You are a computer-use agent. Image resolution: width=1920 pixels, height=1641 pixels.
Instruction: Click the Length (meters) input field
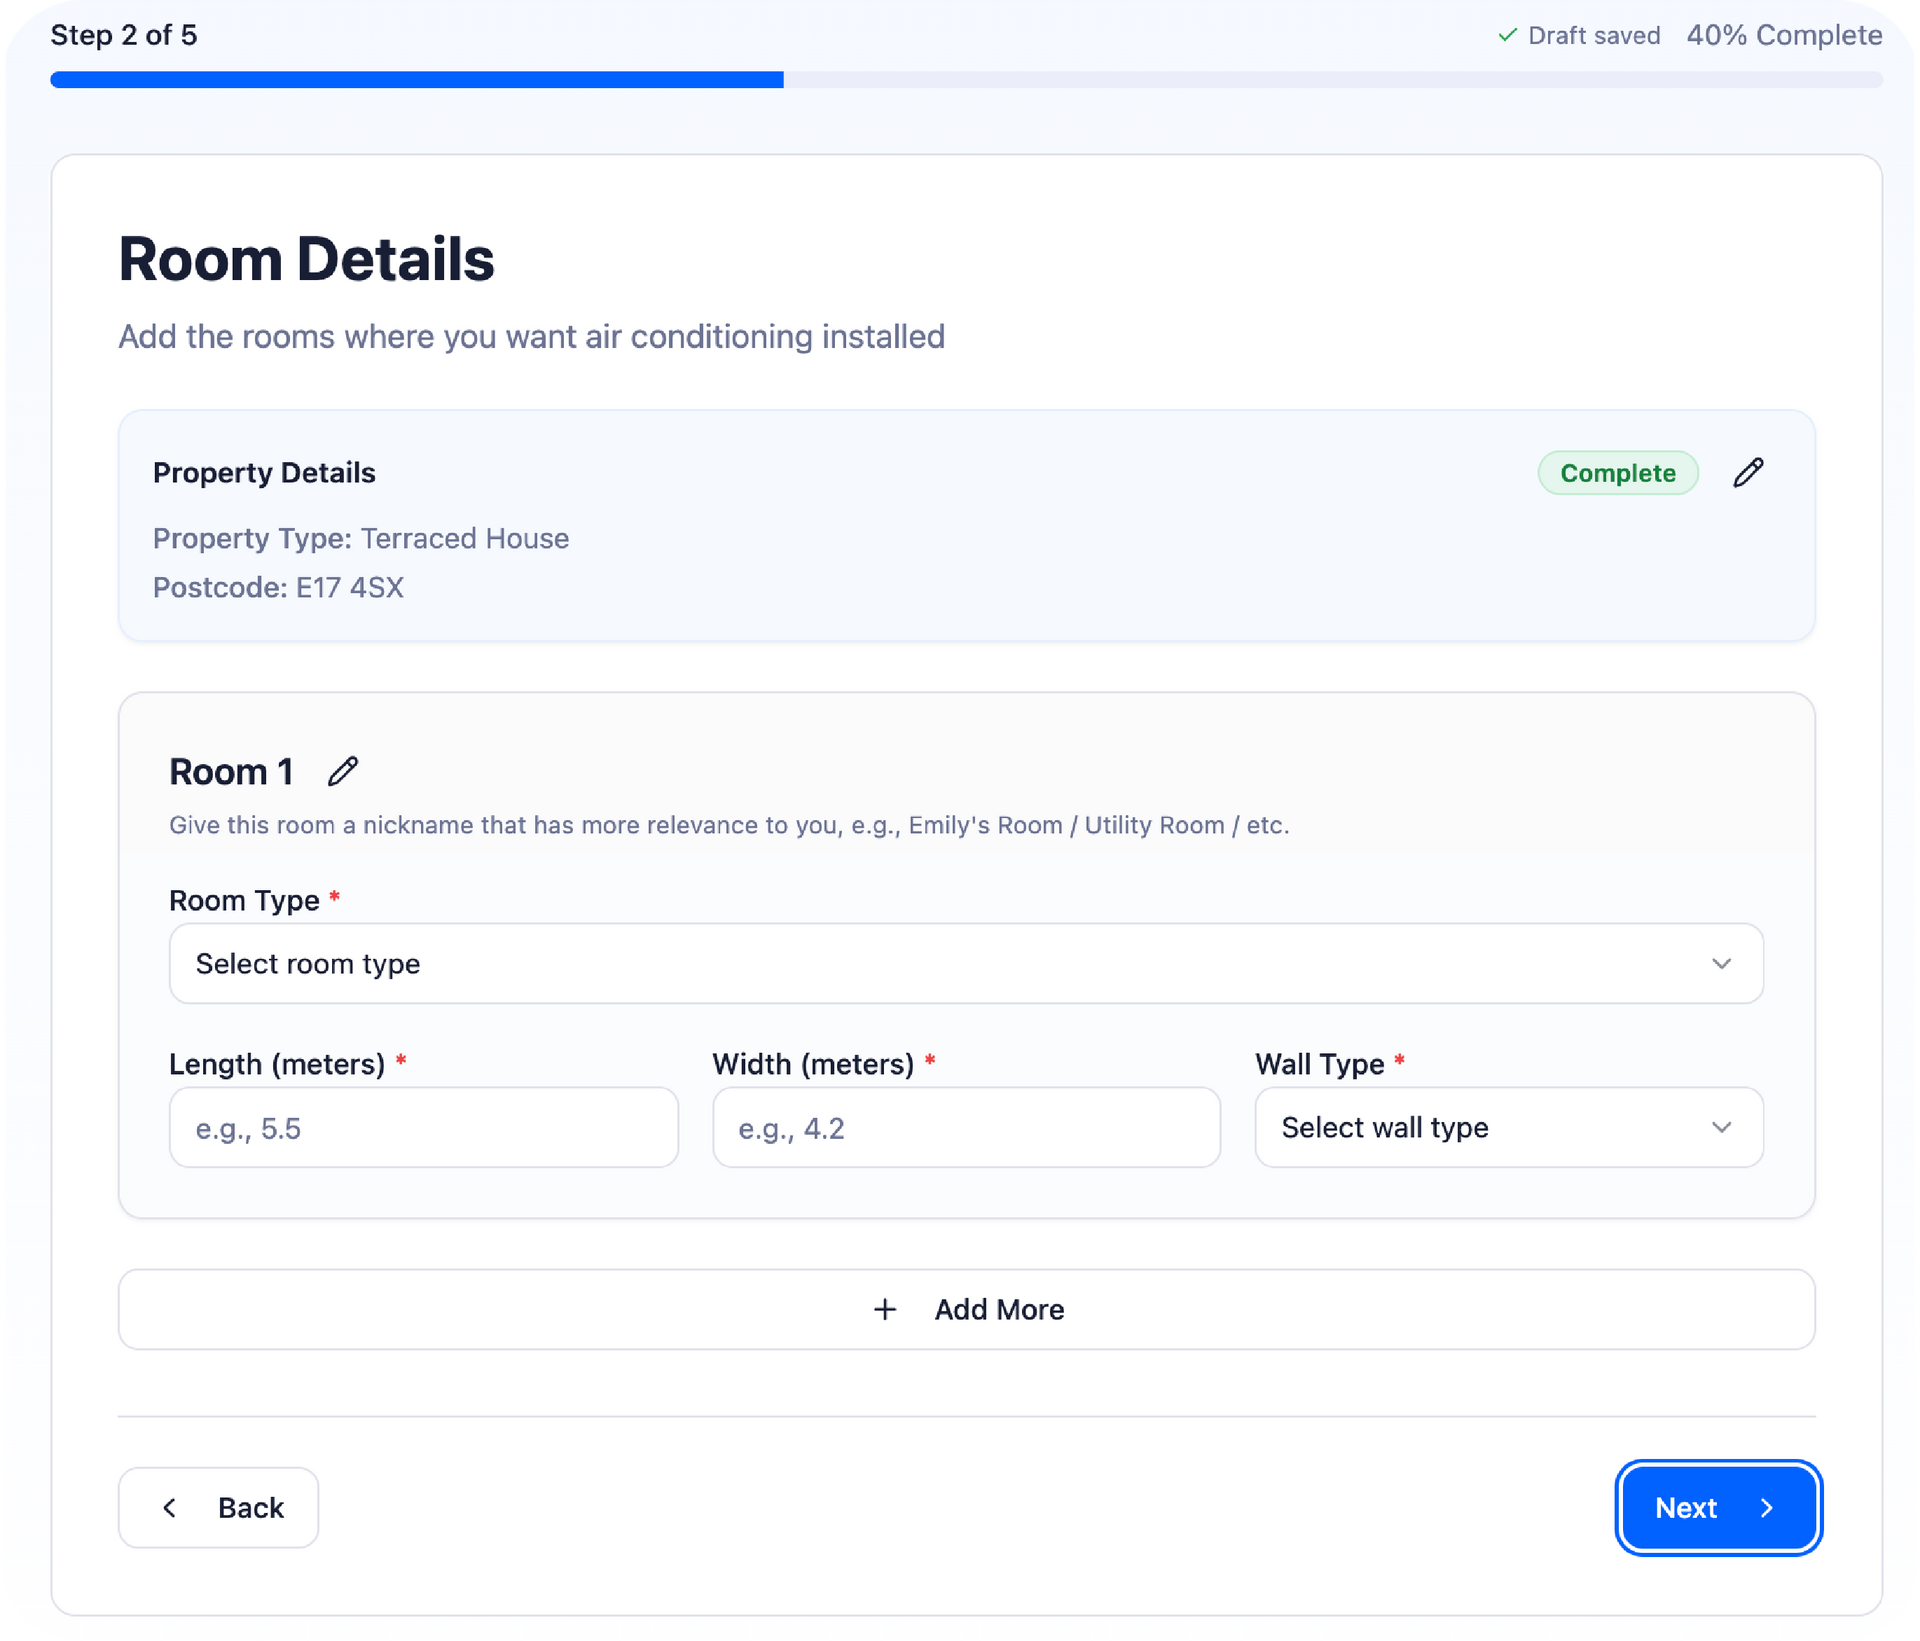pos(423,1127)
